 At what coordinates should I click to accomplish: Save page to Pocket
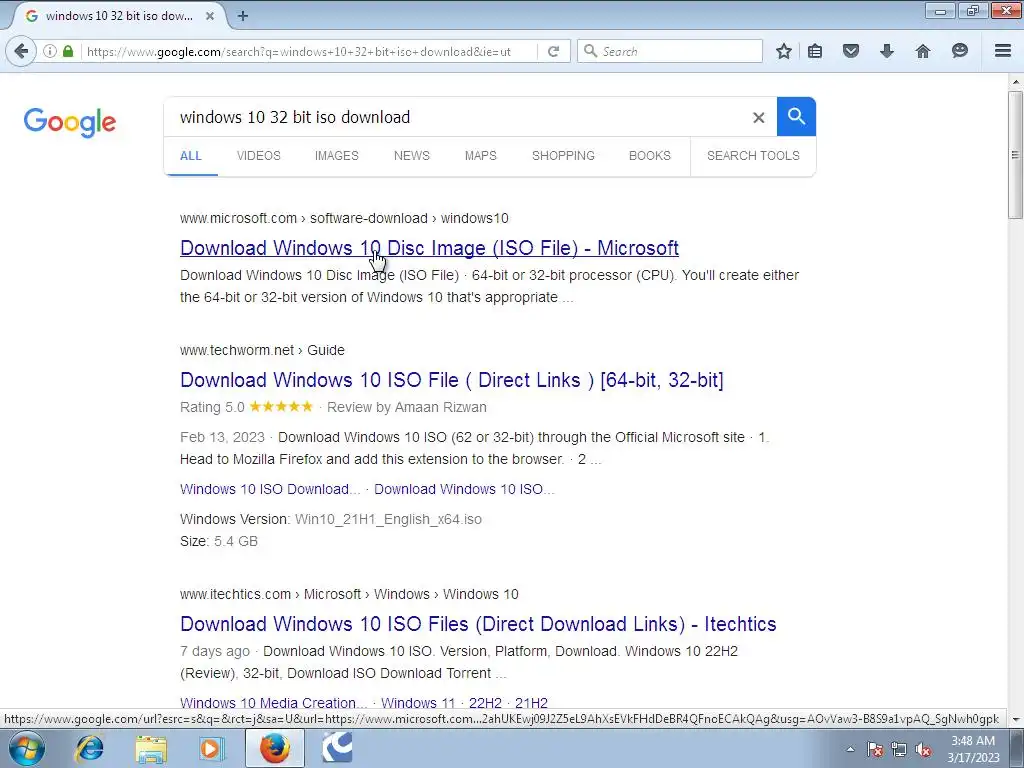click(850, 51)
